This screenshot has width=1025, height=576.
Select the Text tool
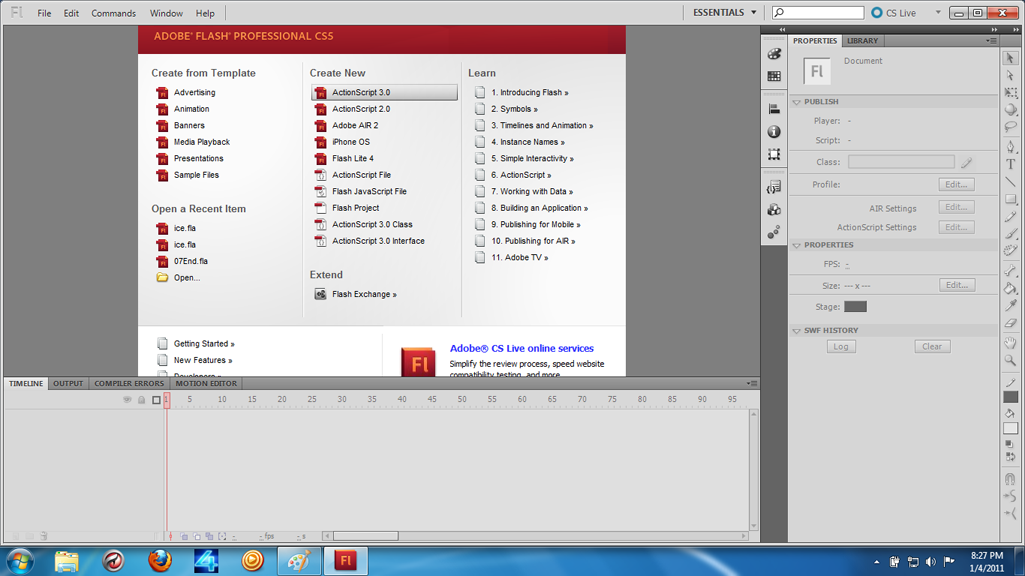[x=1011, y=164]
